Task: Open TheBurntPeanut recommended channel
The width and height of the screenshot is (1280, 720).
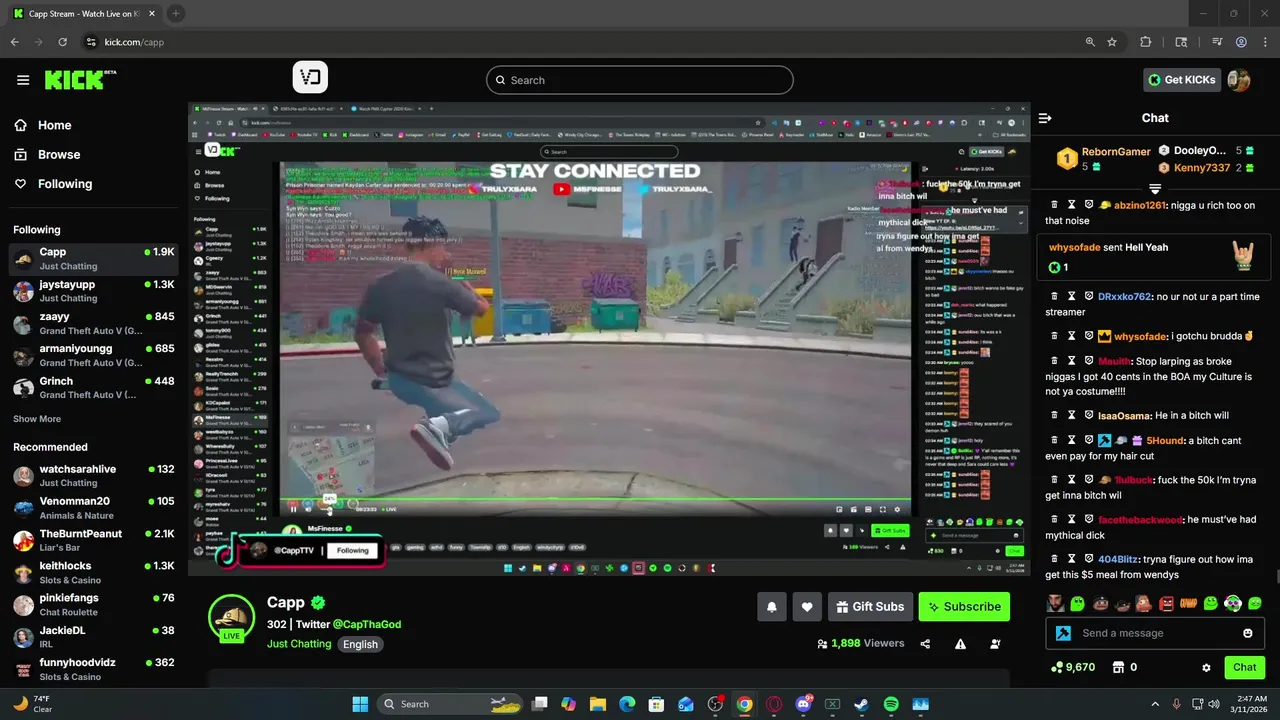Action: (x=94, y=540)
